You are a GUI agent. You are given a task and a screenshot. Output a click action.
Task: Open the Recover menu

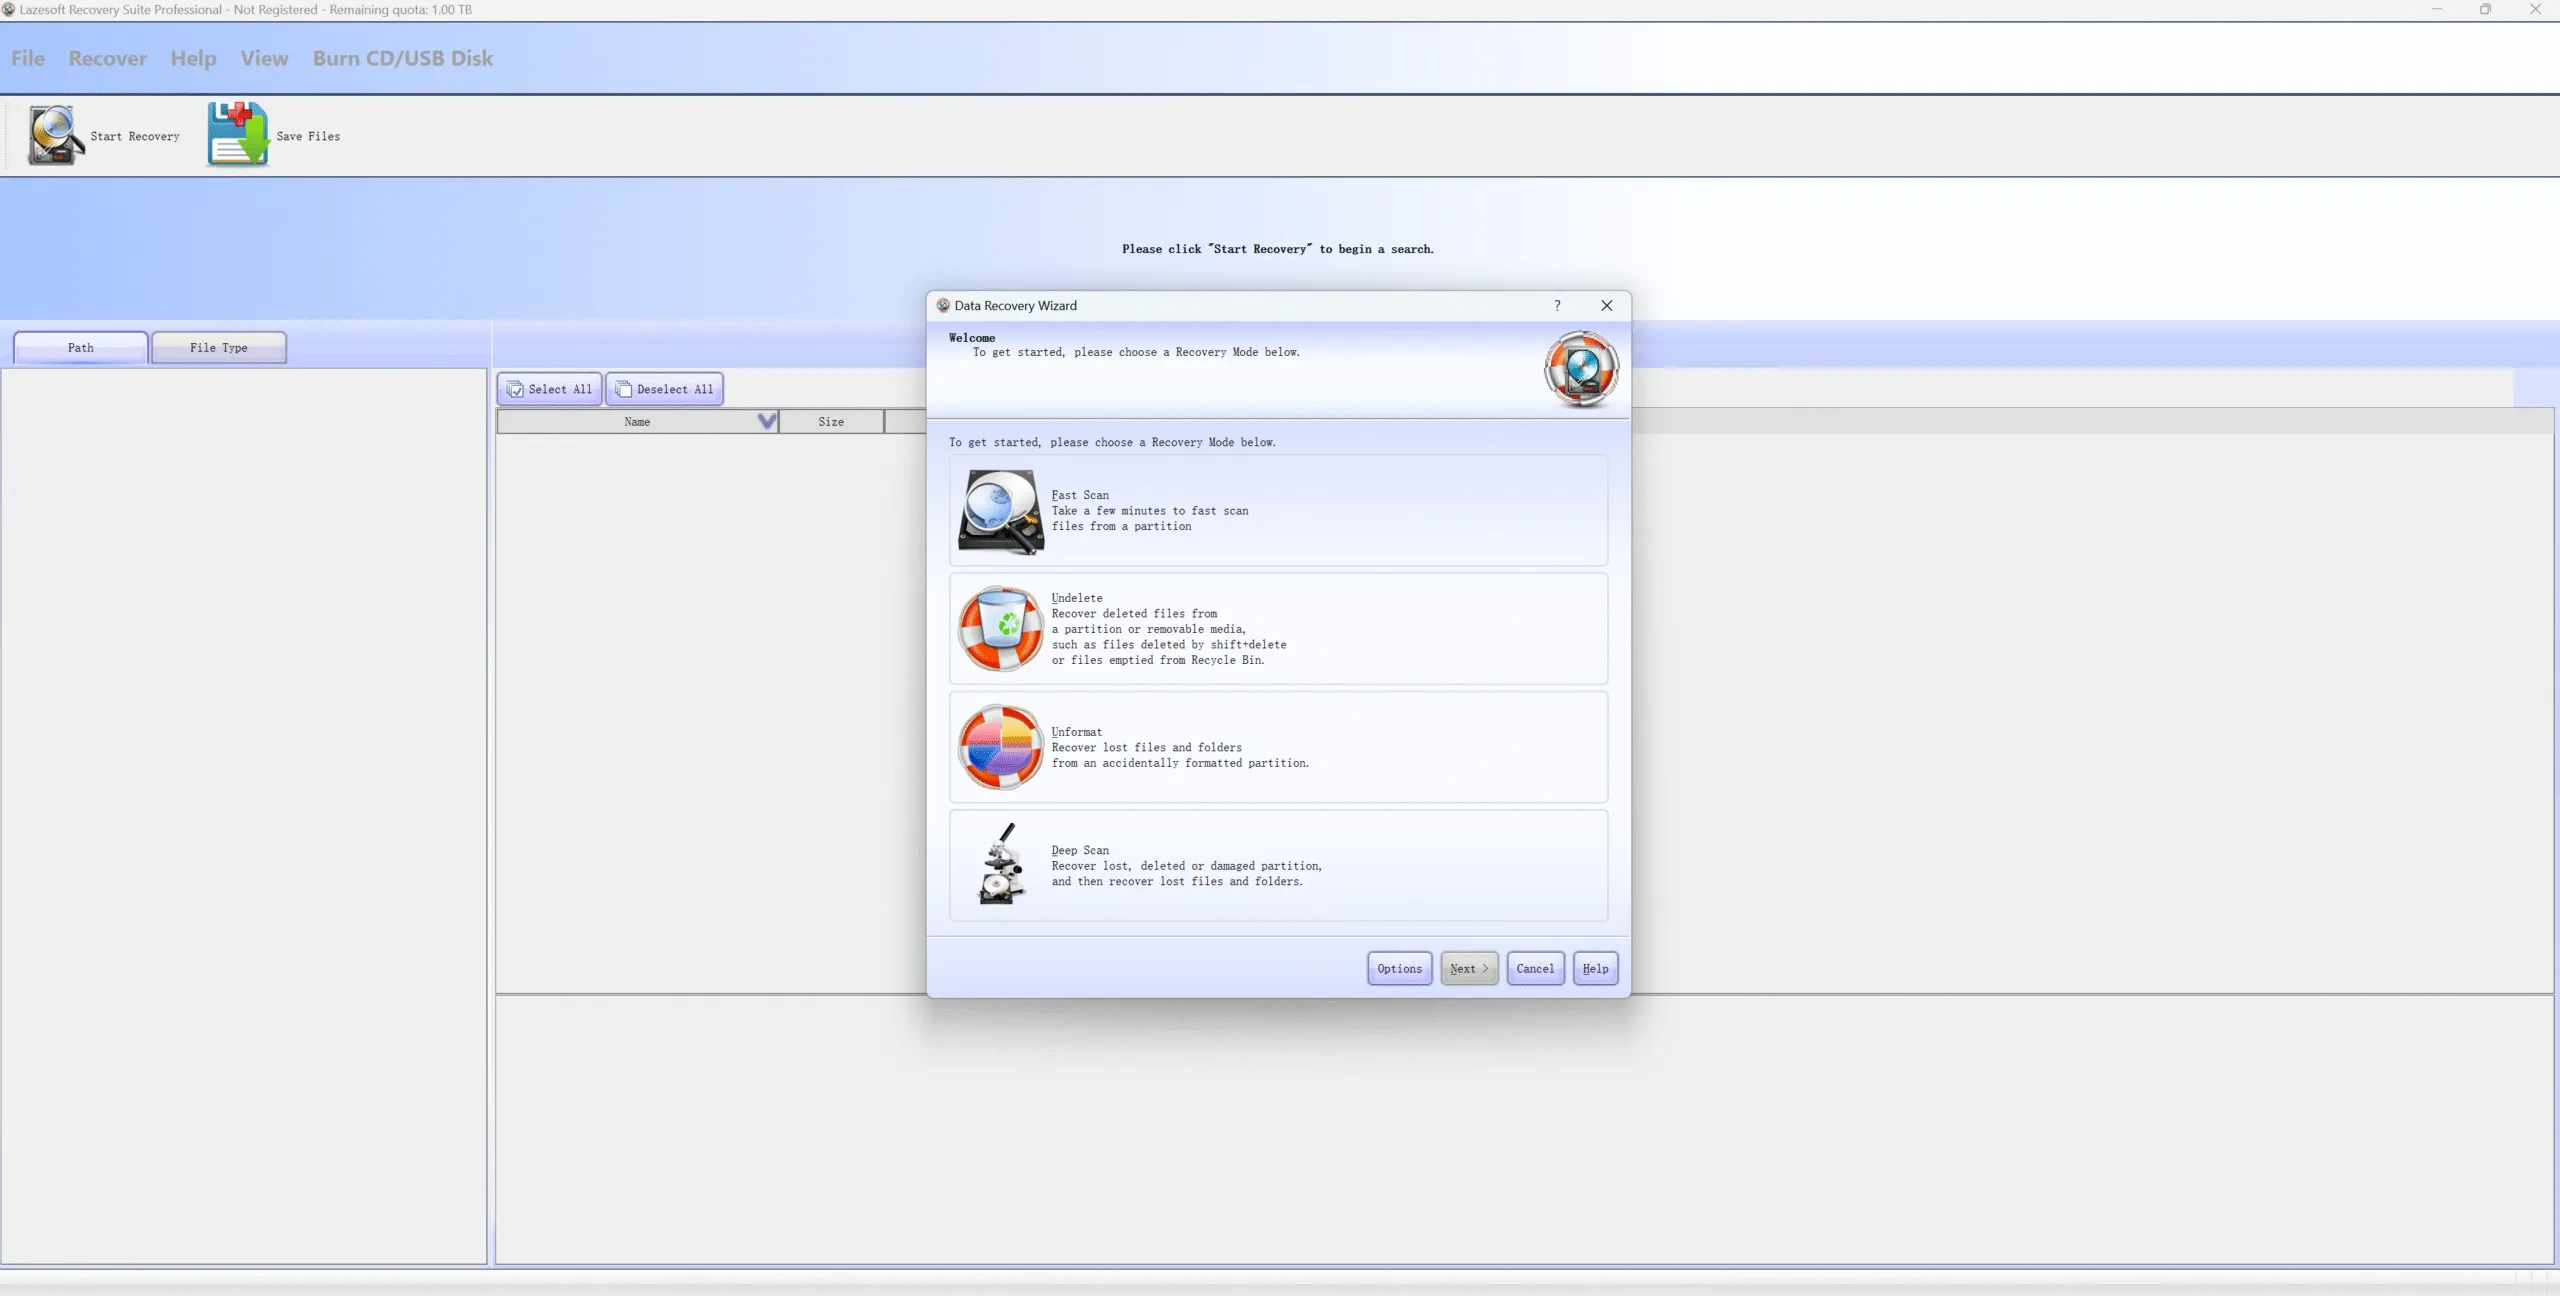[108, 58]
